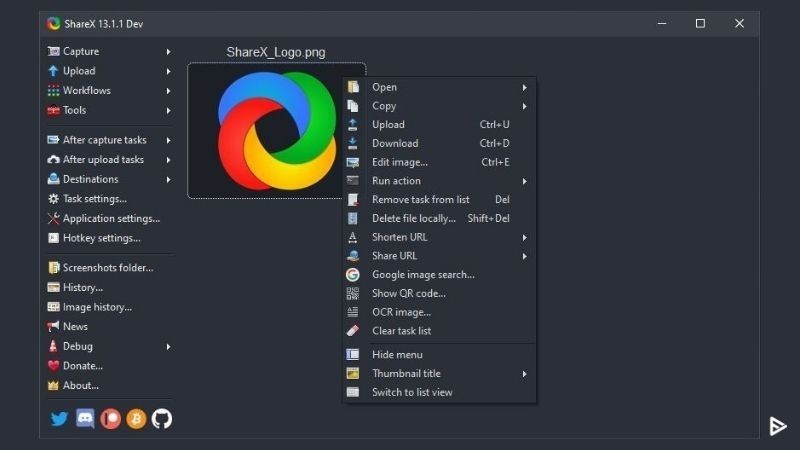Viewport: 800px width, 450px height.
Task: Click the Google image search icon
Action: click(x=353, y=275)
